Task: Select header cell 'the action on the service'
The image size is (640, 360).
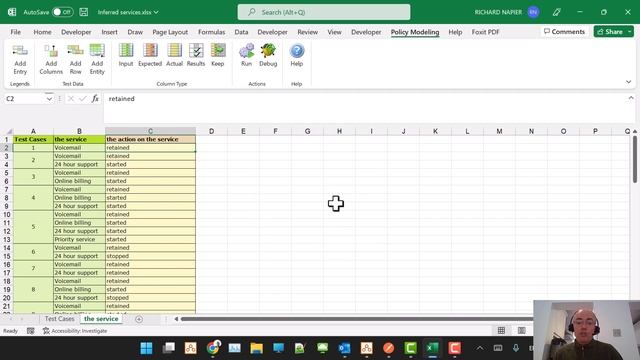Action: pyautogui.click(x=151, y=139)
